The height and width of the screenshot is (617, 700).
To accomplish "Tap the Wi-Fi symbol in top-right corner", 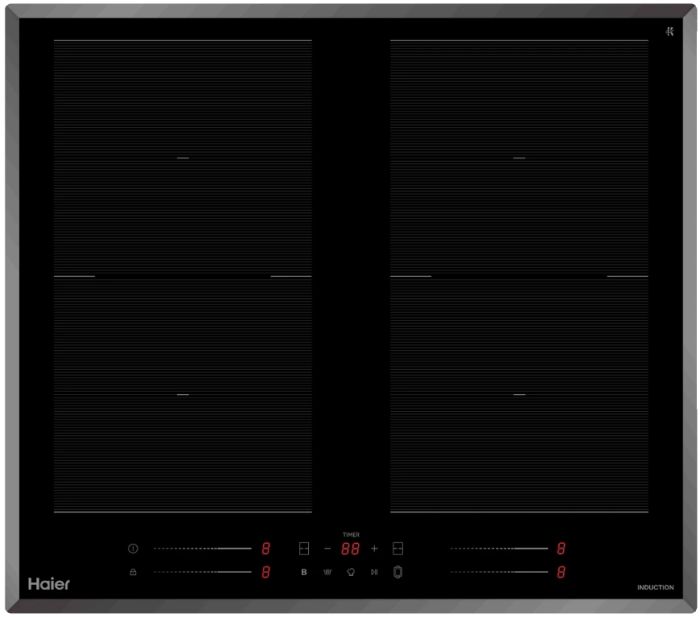I will (669, 31).
